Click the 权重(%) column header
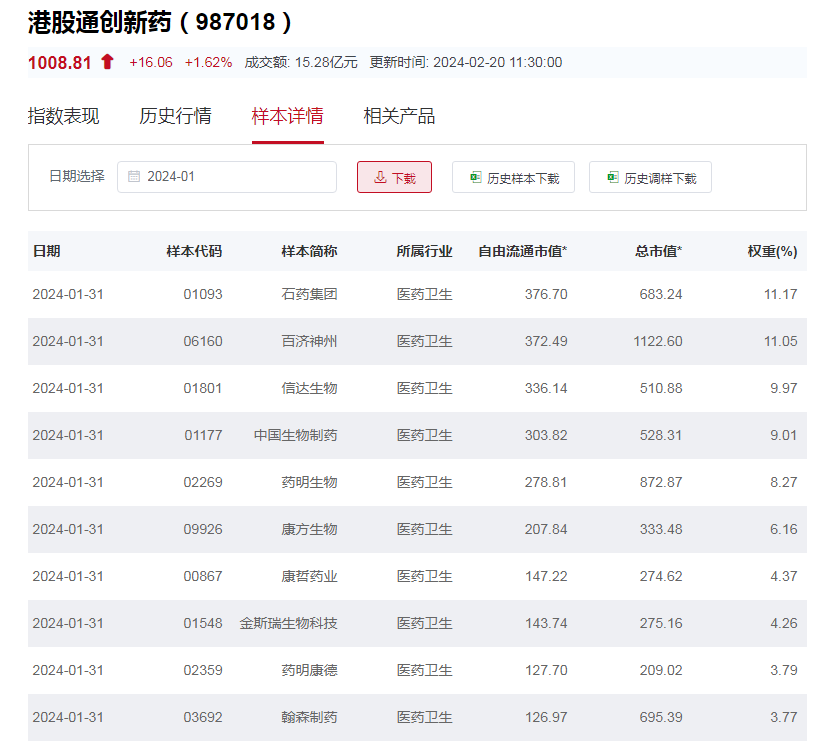The image size is (813, 747). point(773,251)
